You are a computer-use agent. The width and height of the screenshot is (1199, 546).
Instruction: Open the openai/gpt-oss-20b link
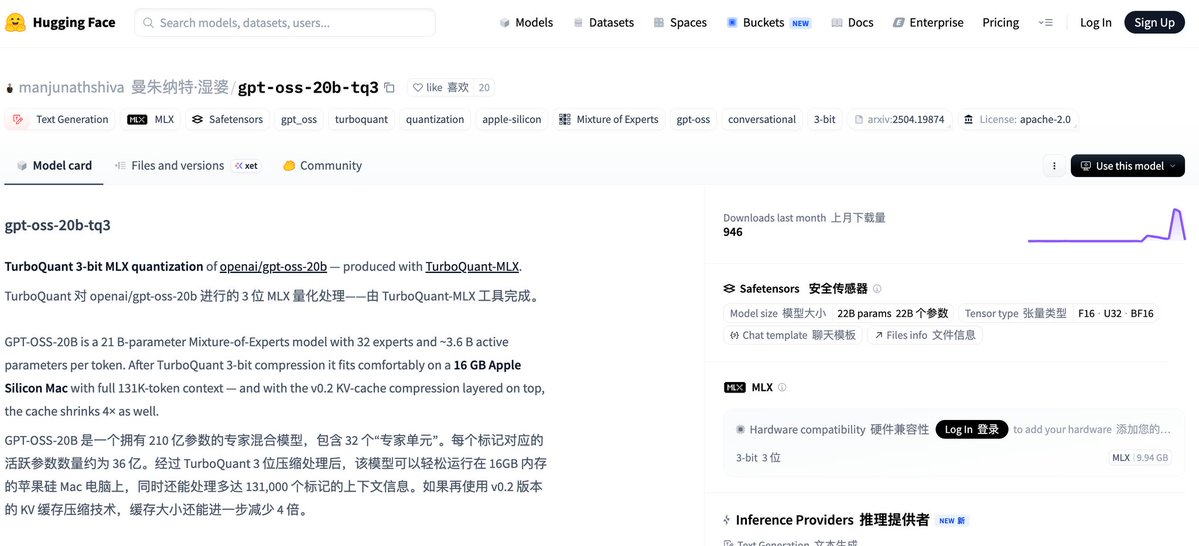tap(273, 266)
